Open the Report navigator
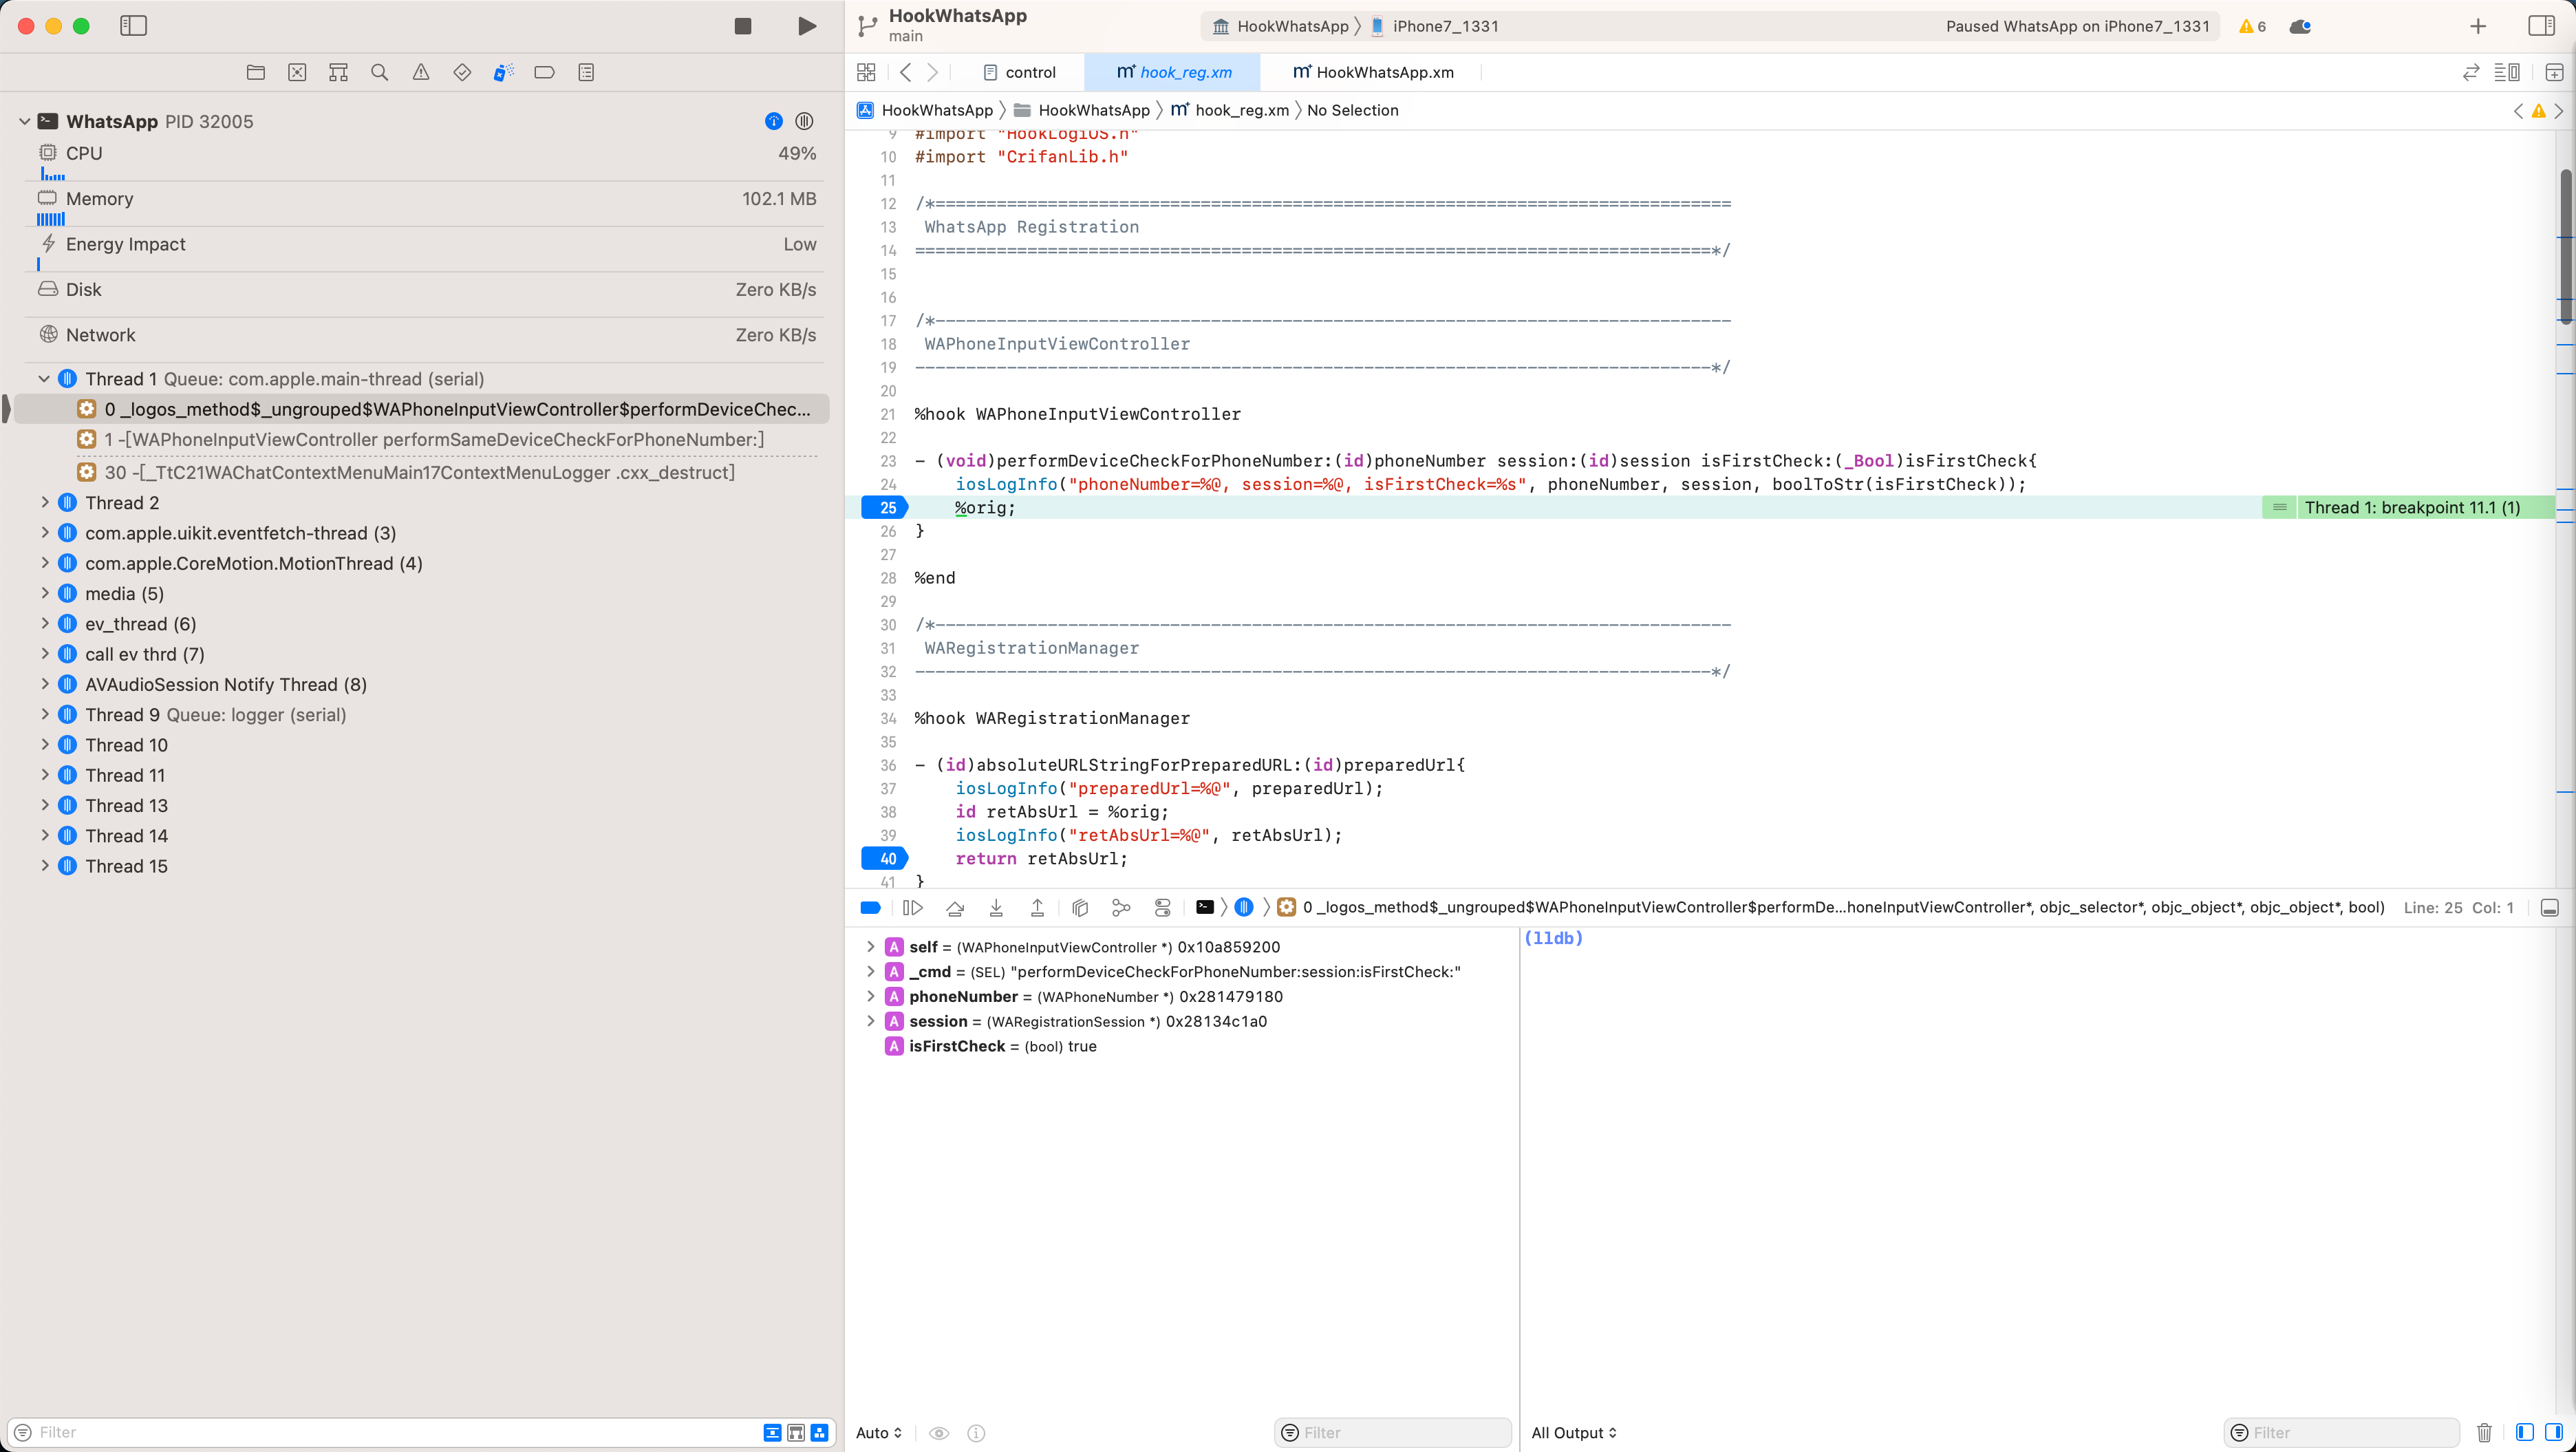The height and width of the screenshot is (1452, 2576). (586, 72)
